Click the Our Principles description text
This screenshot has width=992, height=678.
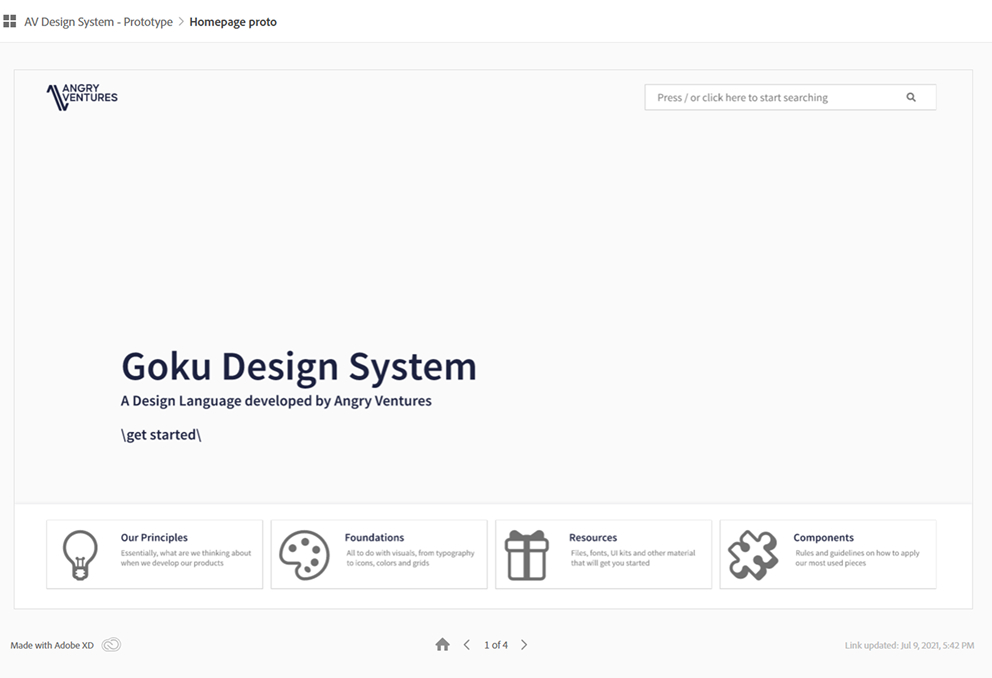(x=186, y=558)
